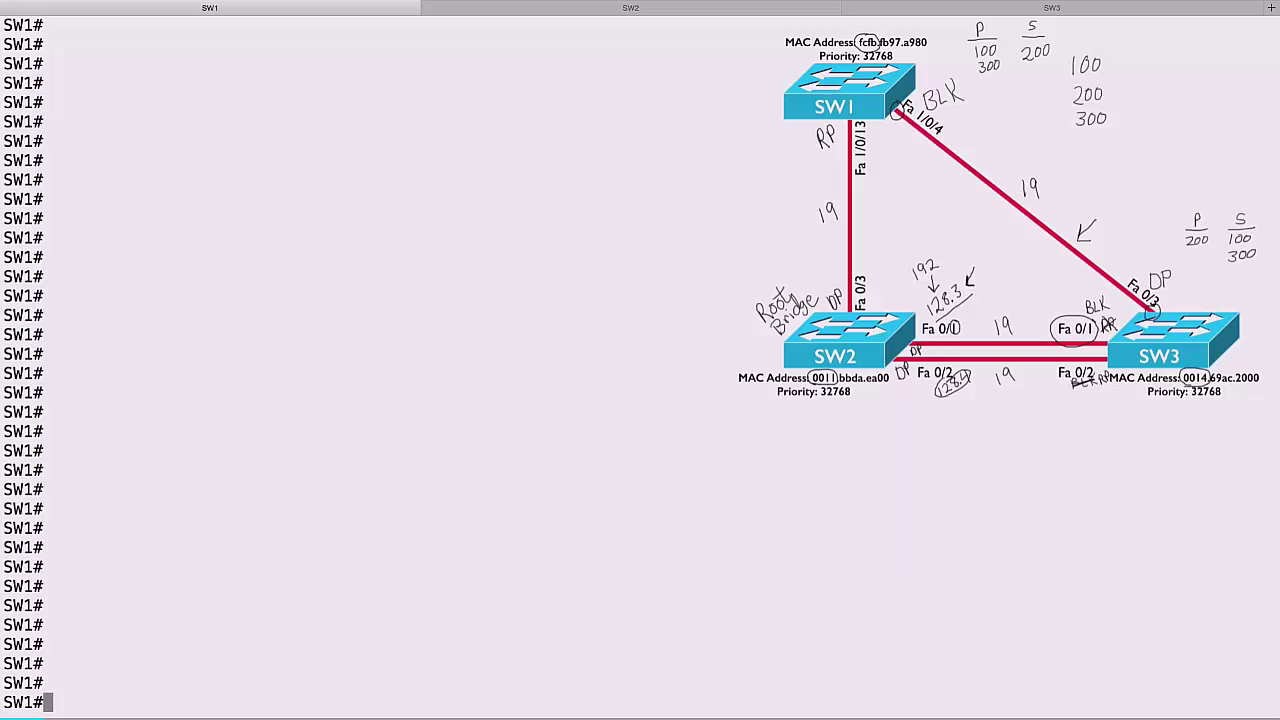This screenshot has height=720, width=1280.
Task: Open a new terminal tab with plus button
Action: click(x=1271, y=8)
